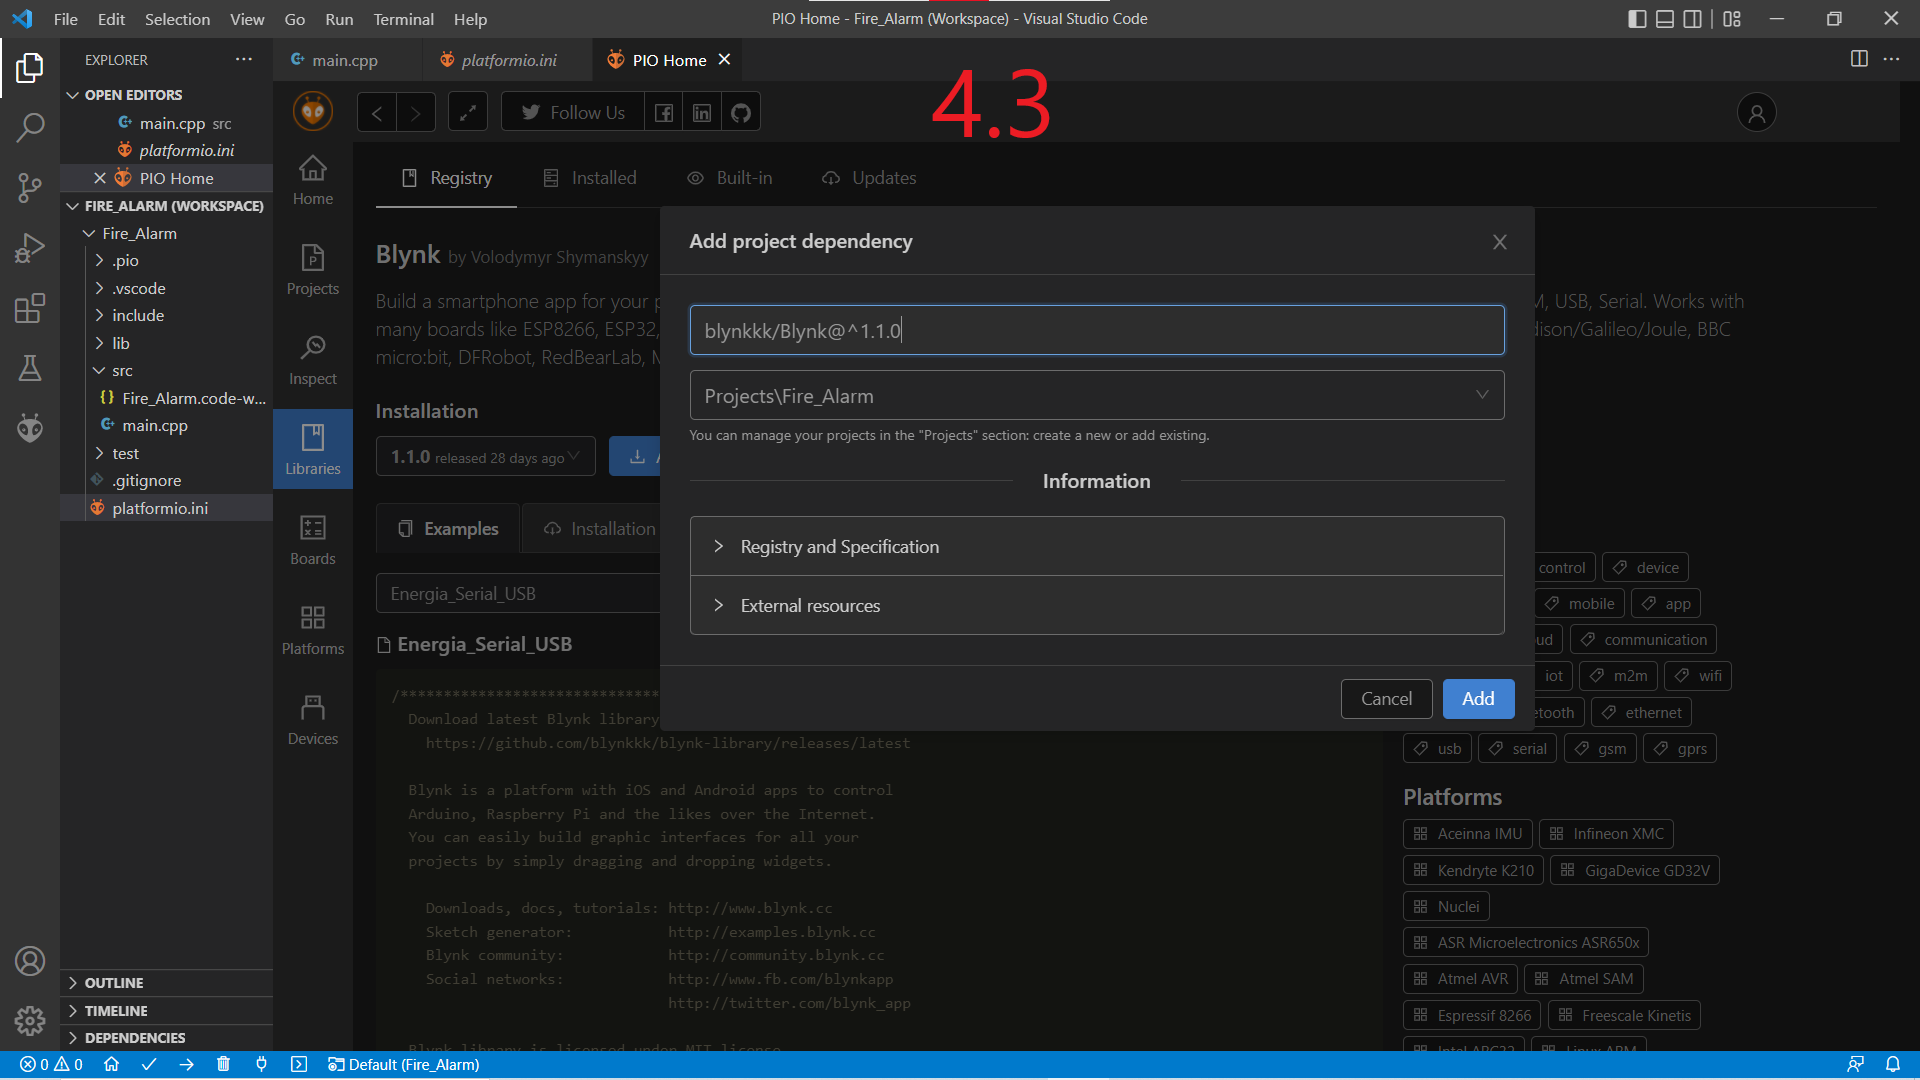Screen dimensions: 1920x1080
Task: Click PlatformIO Build checkmark in status bar
Action: coord(149,1064)
